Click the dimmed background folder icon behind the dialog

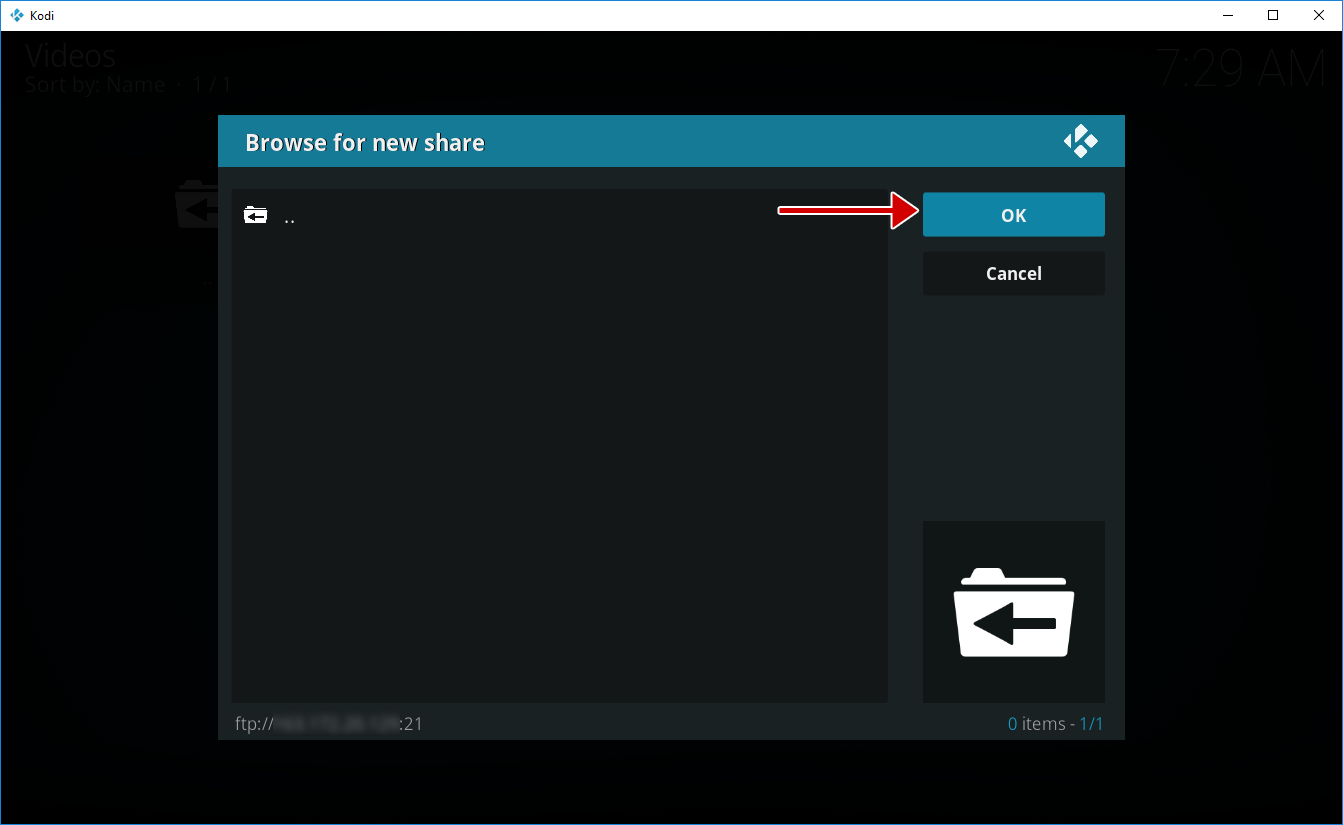(x=196, y=205)
